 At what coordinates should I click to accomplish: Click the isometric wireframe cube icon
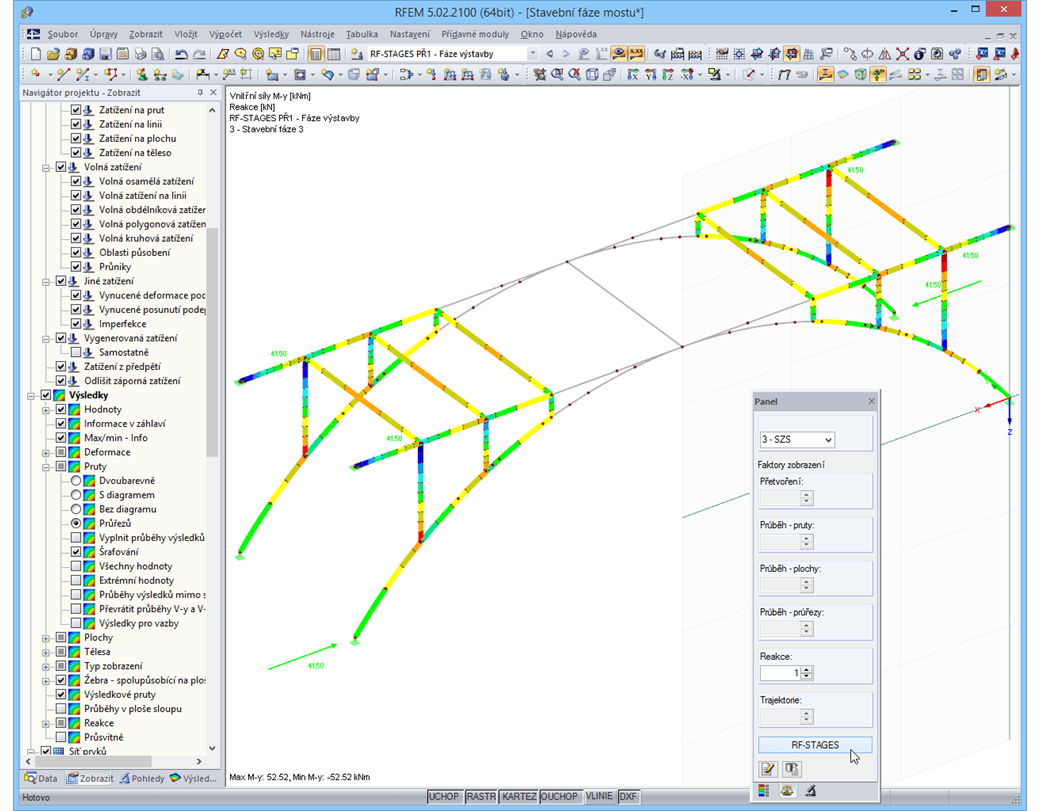tap(592, 74)
